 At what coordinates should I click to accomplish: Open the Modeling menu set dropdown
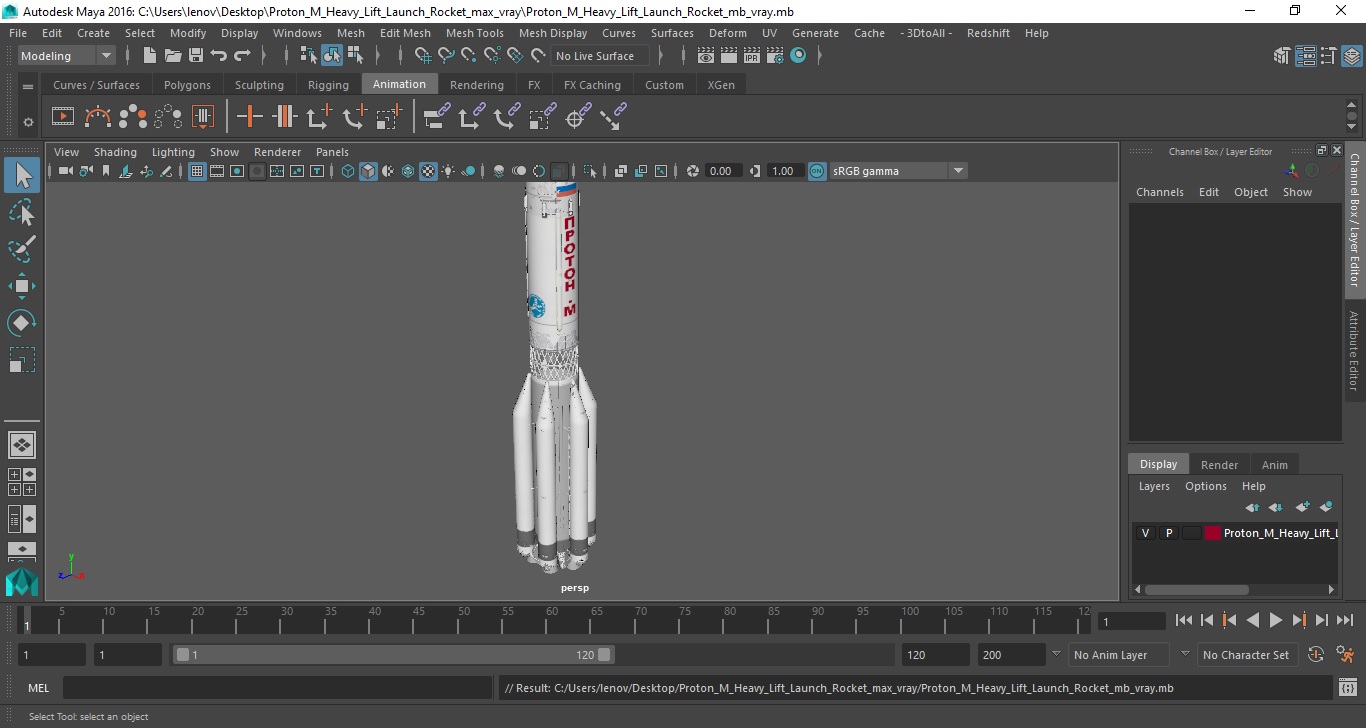67,56
